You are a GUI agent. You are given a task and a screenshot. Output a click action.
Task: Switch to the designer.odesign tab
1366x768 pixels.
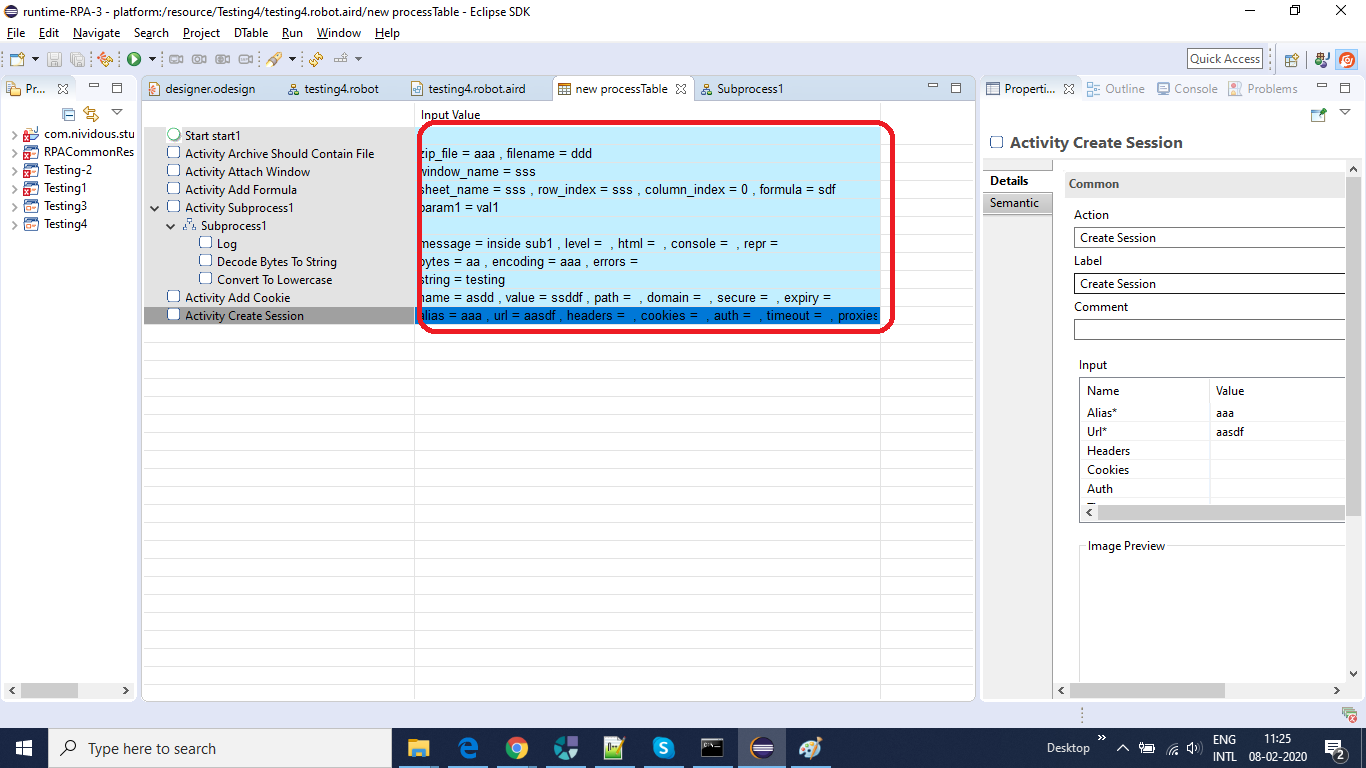point(201,89)
